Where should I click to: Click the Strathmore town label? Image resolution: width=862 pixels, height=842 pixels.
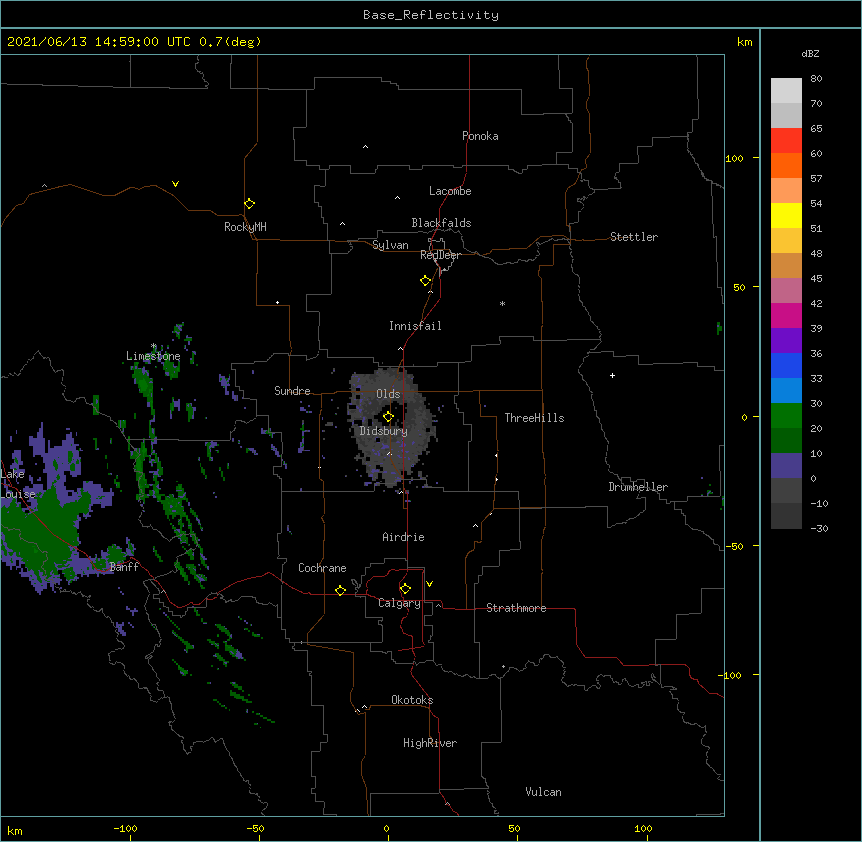coord(516,608)
